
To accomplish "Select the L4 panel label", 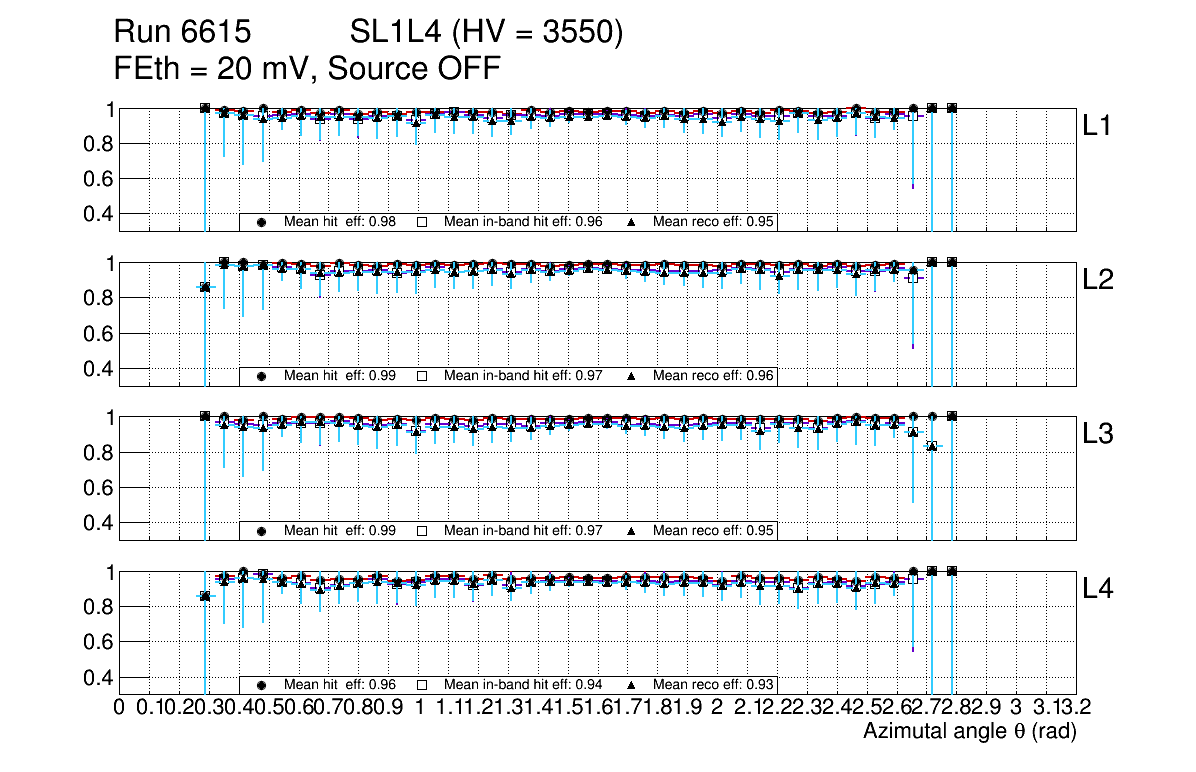I will point(1099,590).
